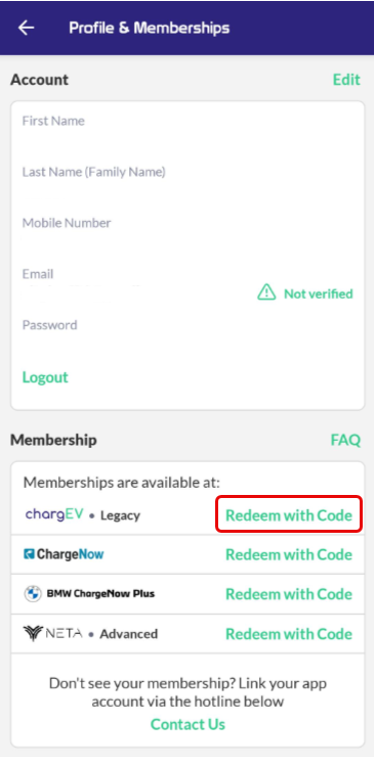
Task: Click the Not verified status text
Action: pos(319,294)
